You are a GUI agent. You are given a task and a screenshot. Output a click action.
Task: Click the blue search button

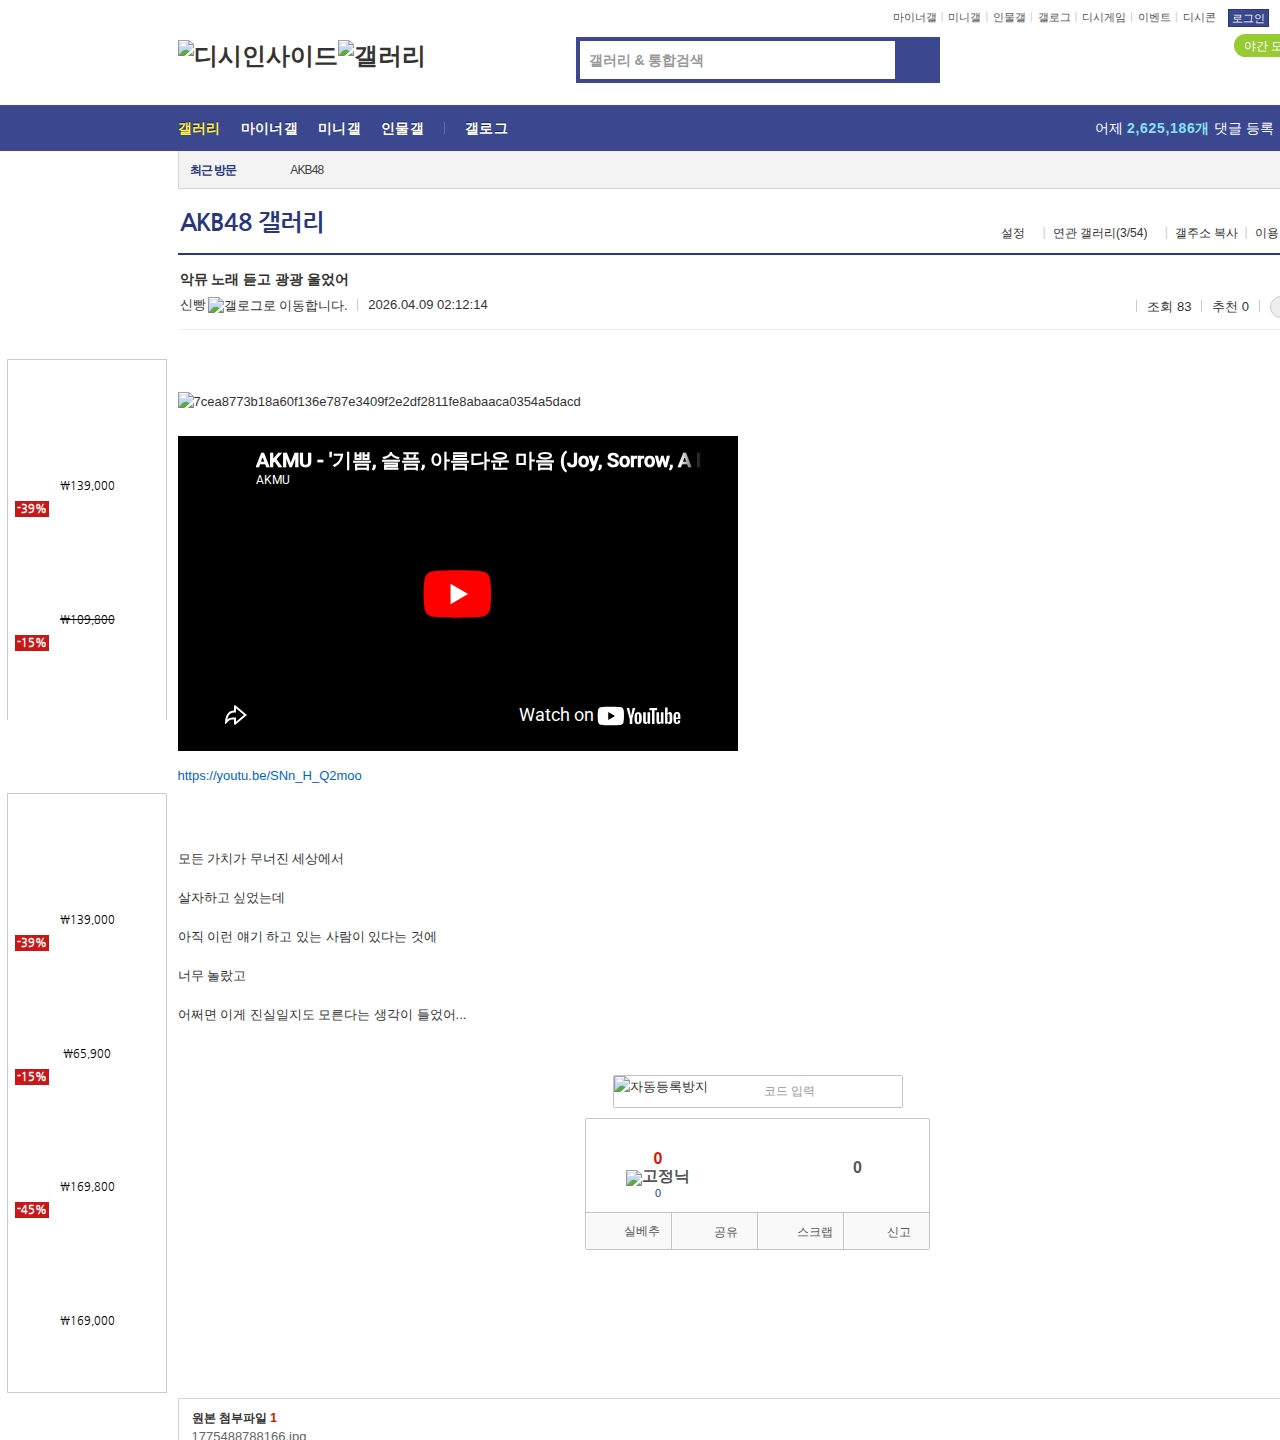(917, 60)
